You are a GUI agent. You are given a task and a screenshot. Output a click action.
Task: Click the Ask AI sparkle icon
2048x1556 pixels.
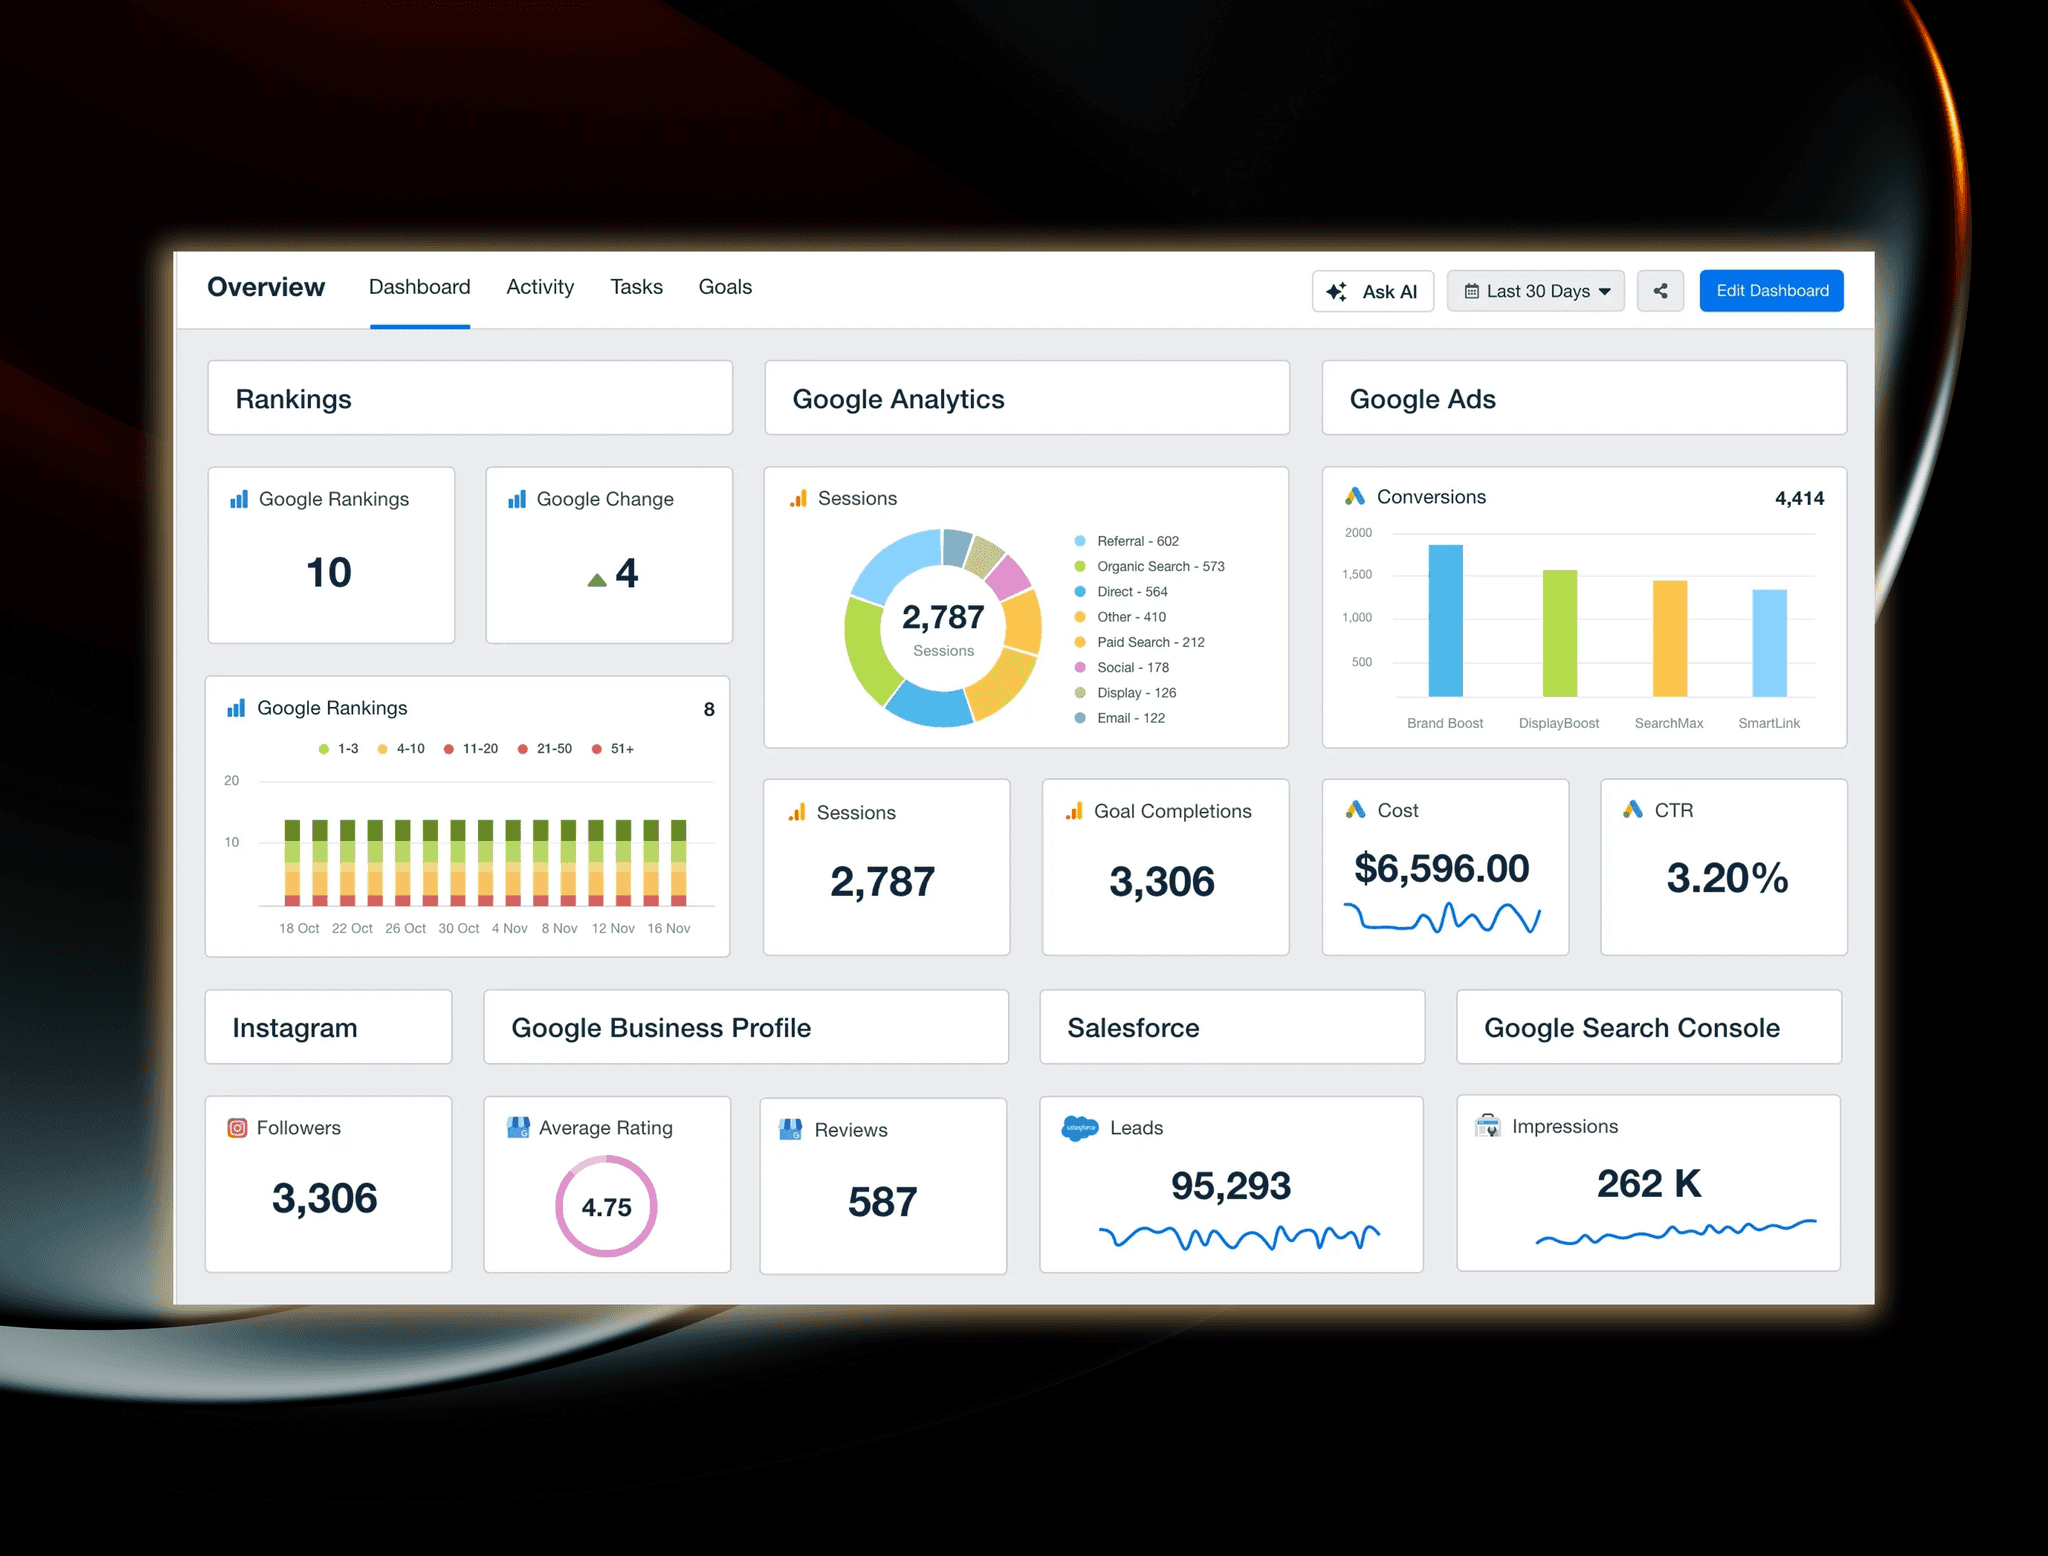(x=1336, y=292)
